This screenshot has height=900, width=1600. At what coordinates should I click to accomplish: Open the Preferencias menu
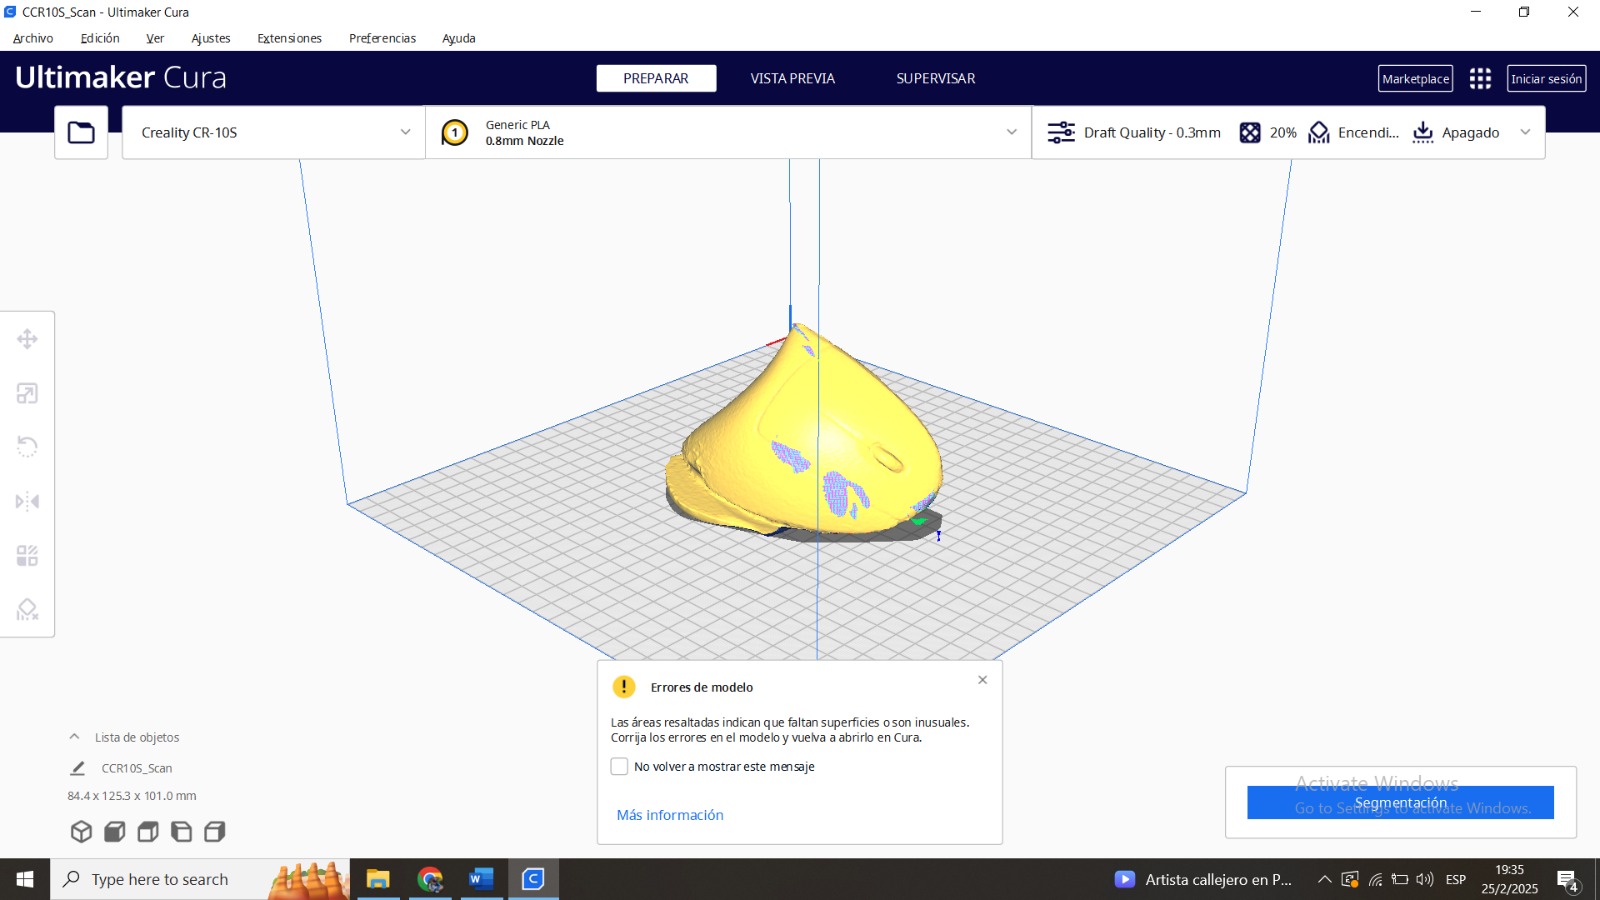pyautogui.click(x=382, y=38)
